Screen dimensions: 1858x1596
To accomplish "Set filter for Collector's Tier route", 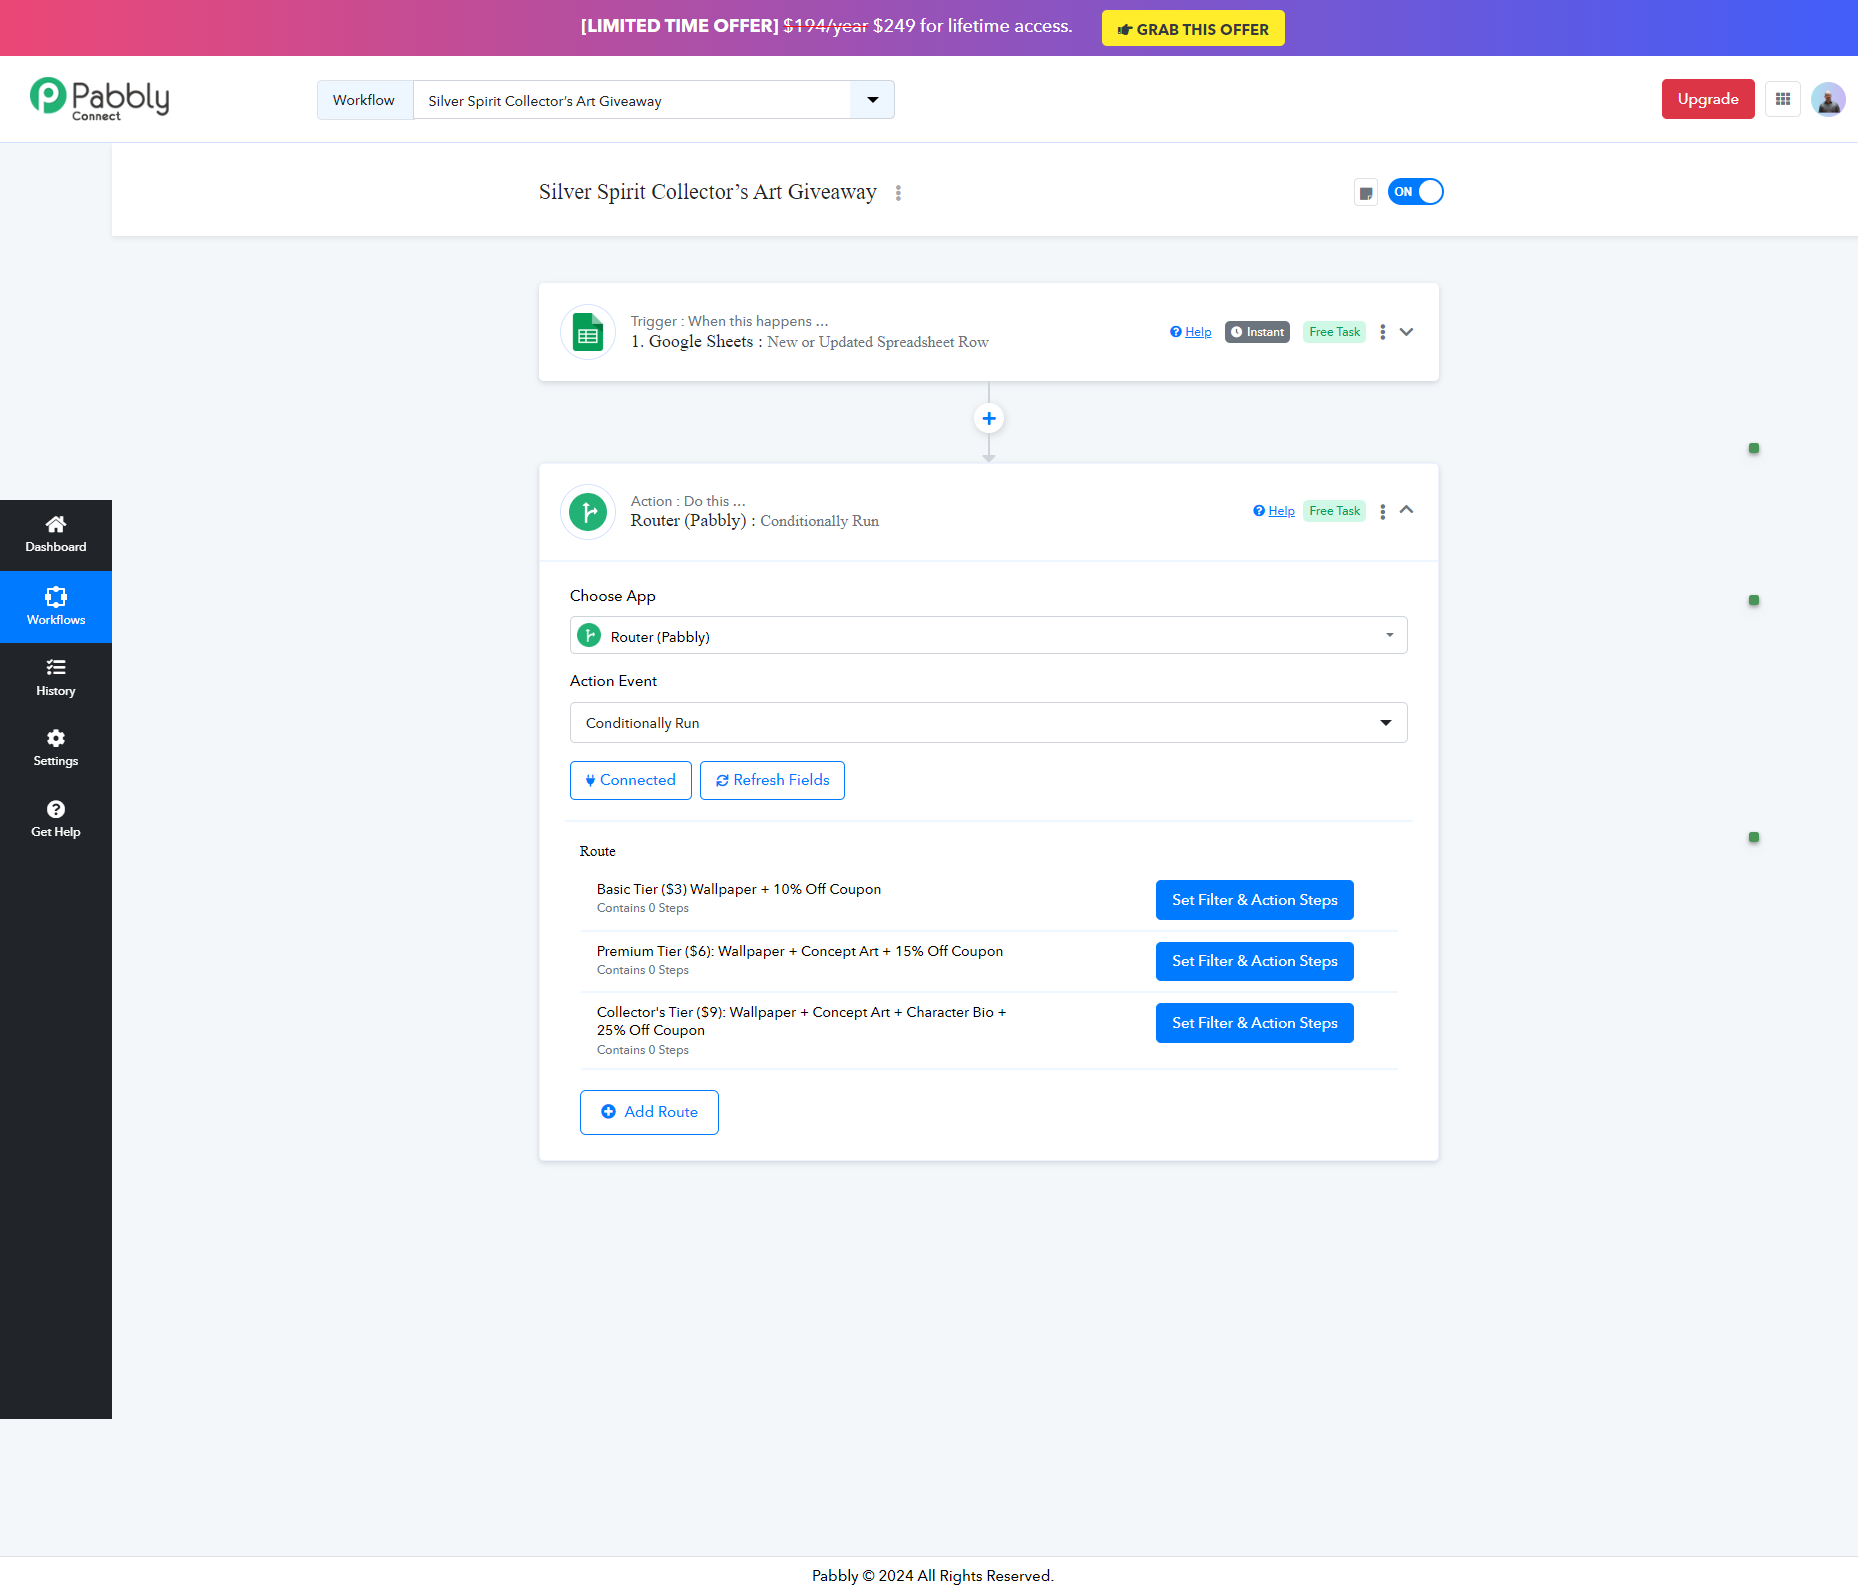I will [1255, 1023].
